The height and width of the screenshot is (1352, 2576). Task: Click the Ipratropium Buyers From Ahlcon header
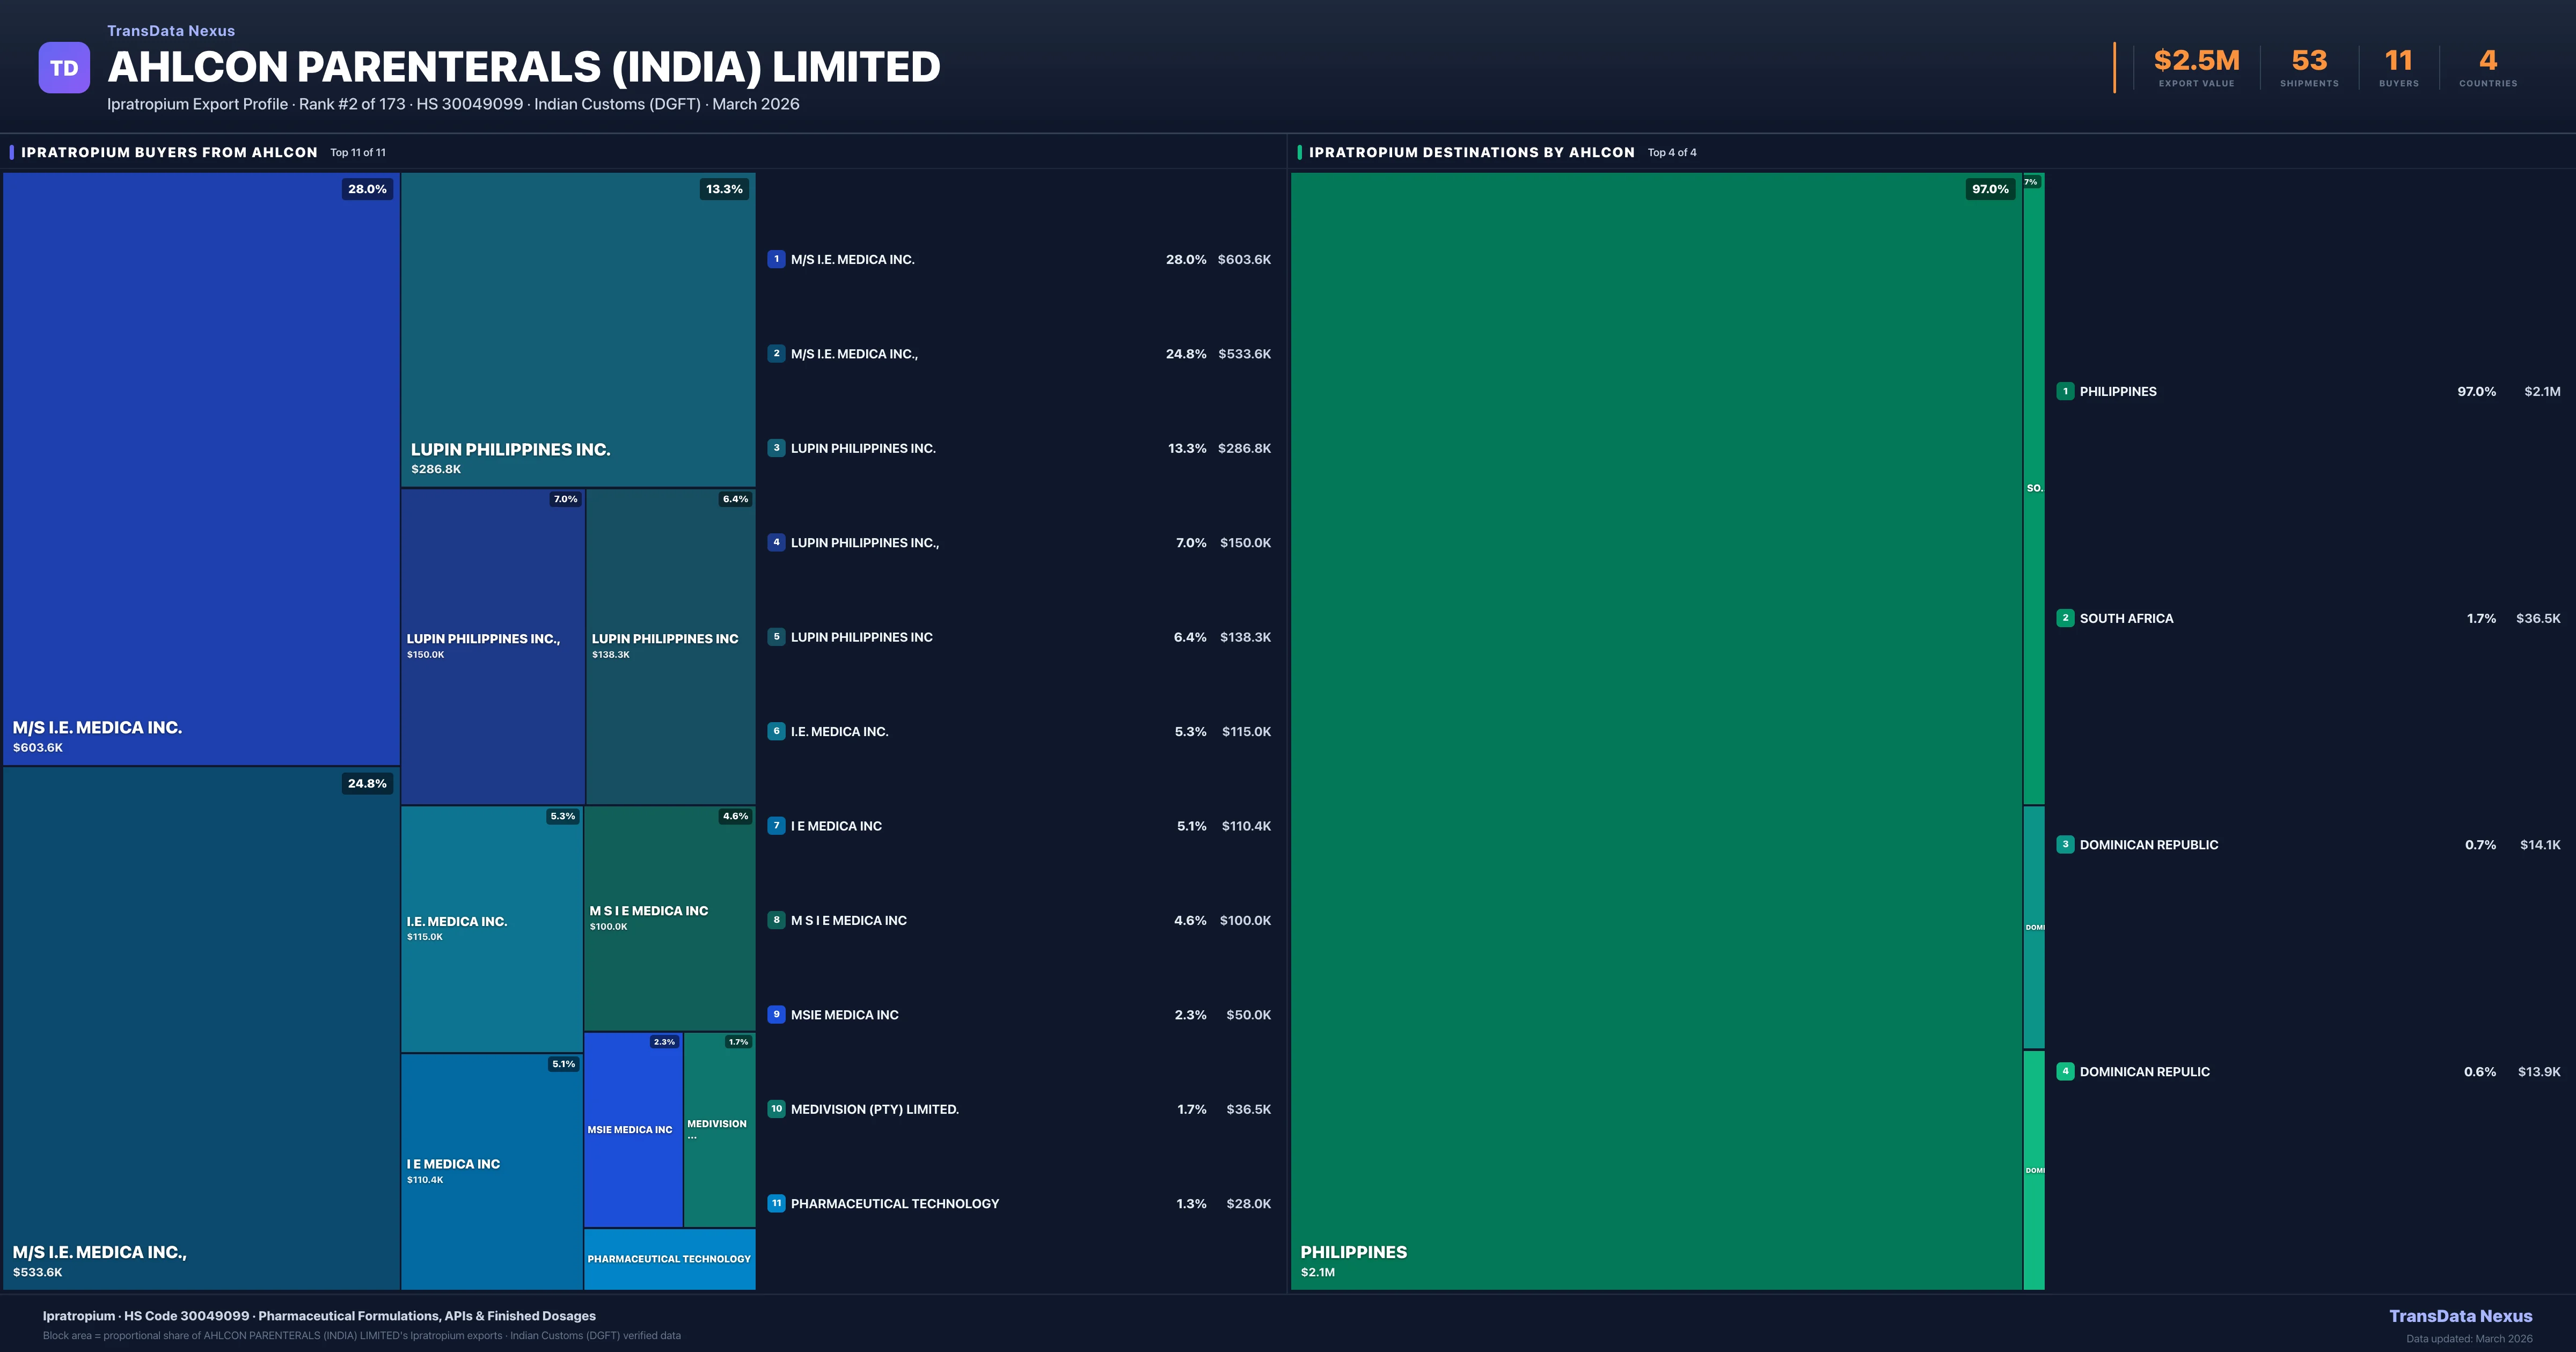(169, 152)
